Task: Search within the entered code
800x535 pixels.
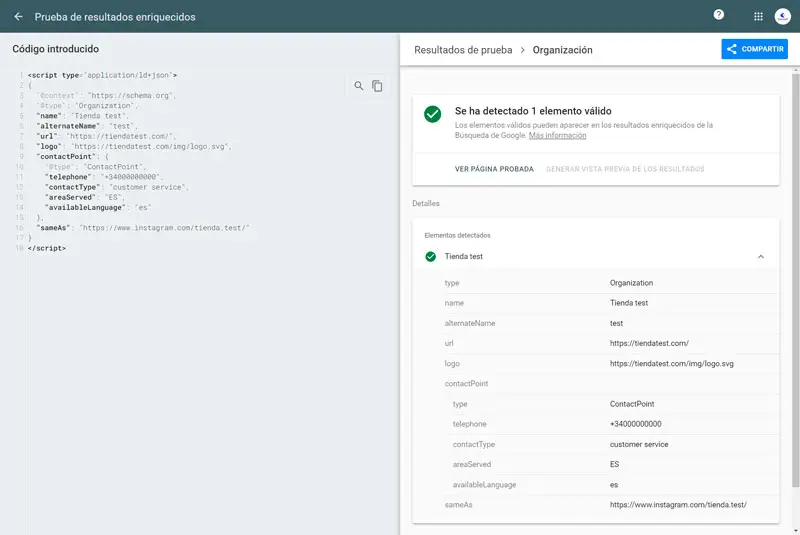Action: tap(359, 86)
